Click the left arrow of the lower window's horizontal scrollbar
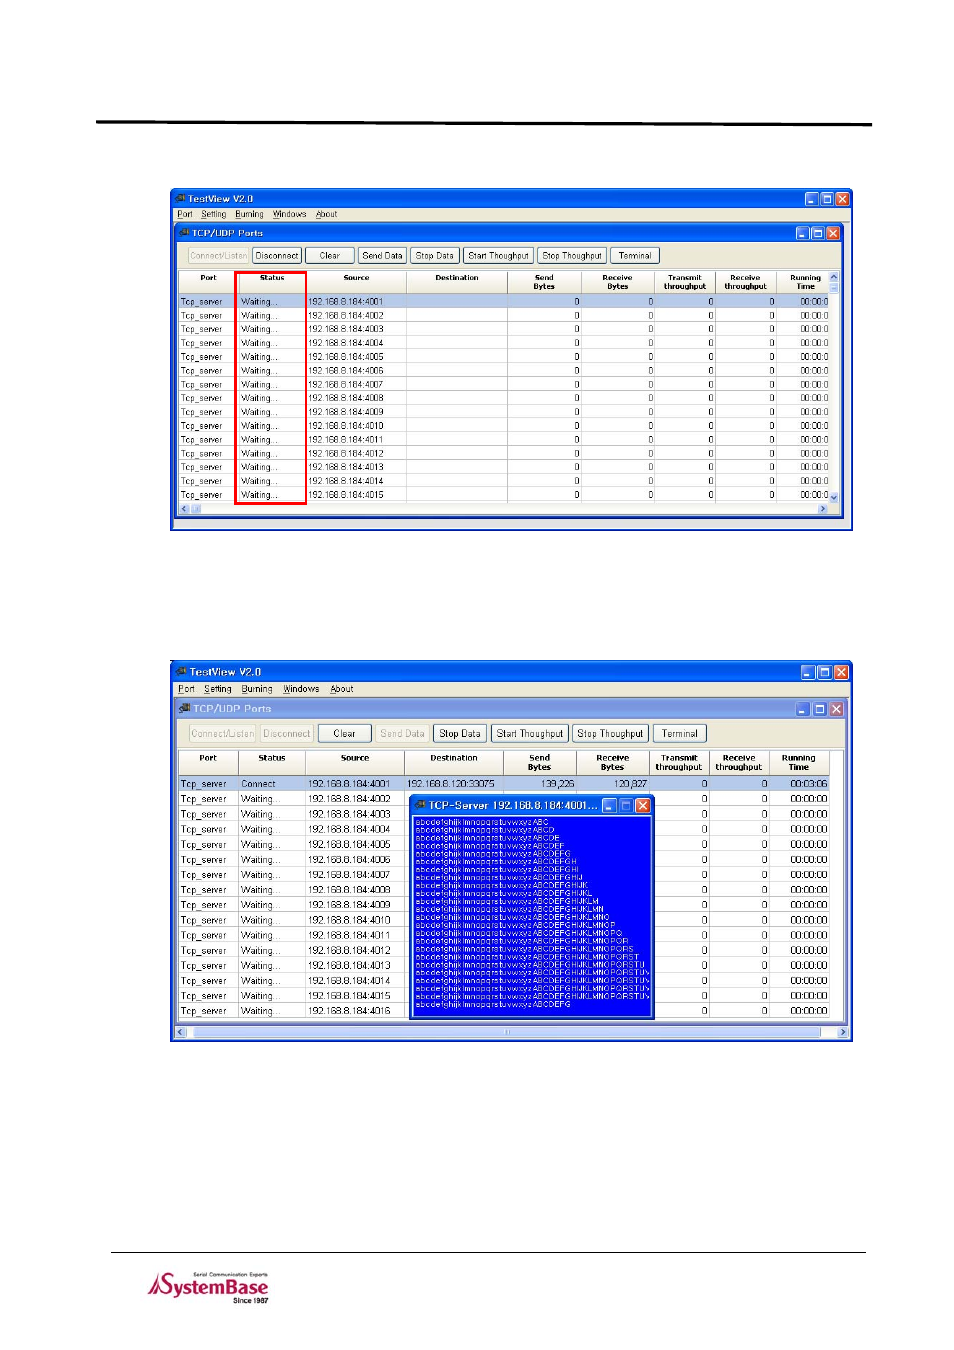Viewport: 954px width, 1350px height. pyautogui.click(x=181, y=1032)
